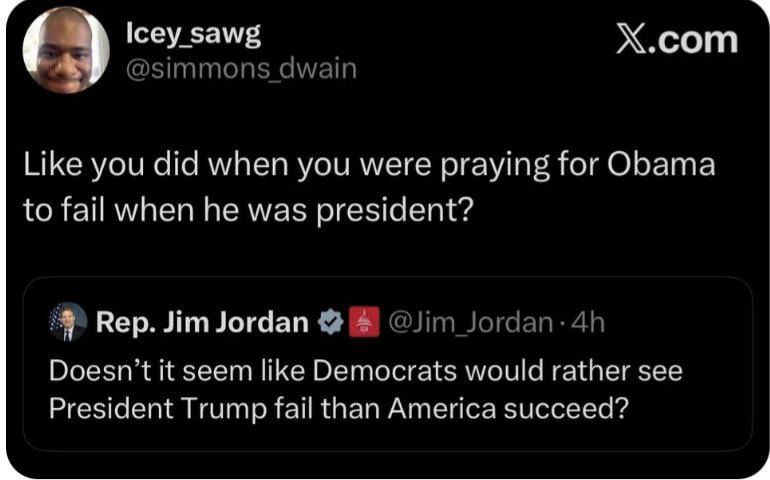Click "President Trump" in the quoted post
The height and width of the screenshot is (480, 770).
(150, 411)
